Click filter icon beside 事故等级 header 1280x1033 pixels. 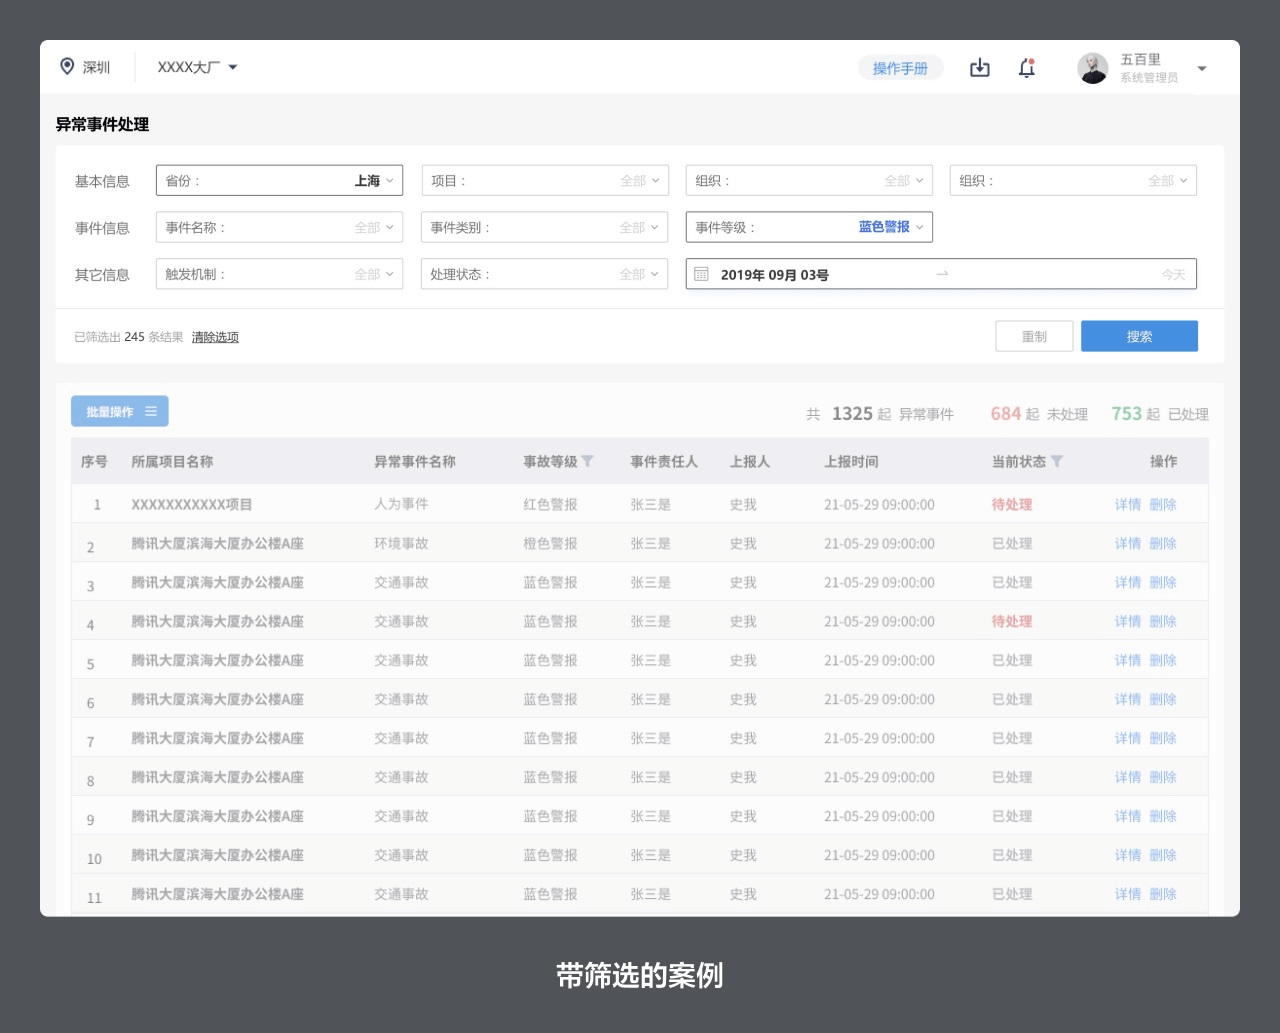click(x=588, y=461)
